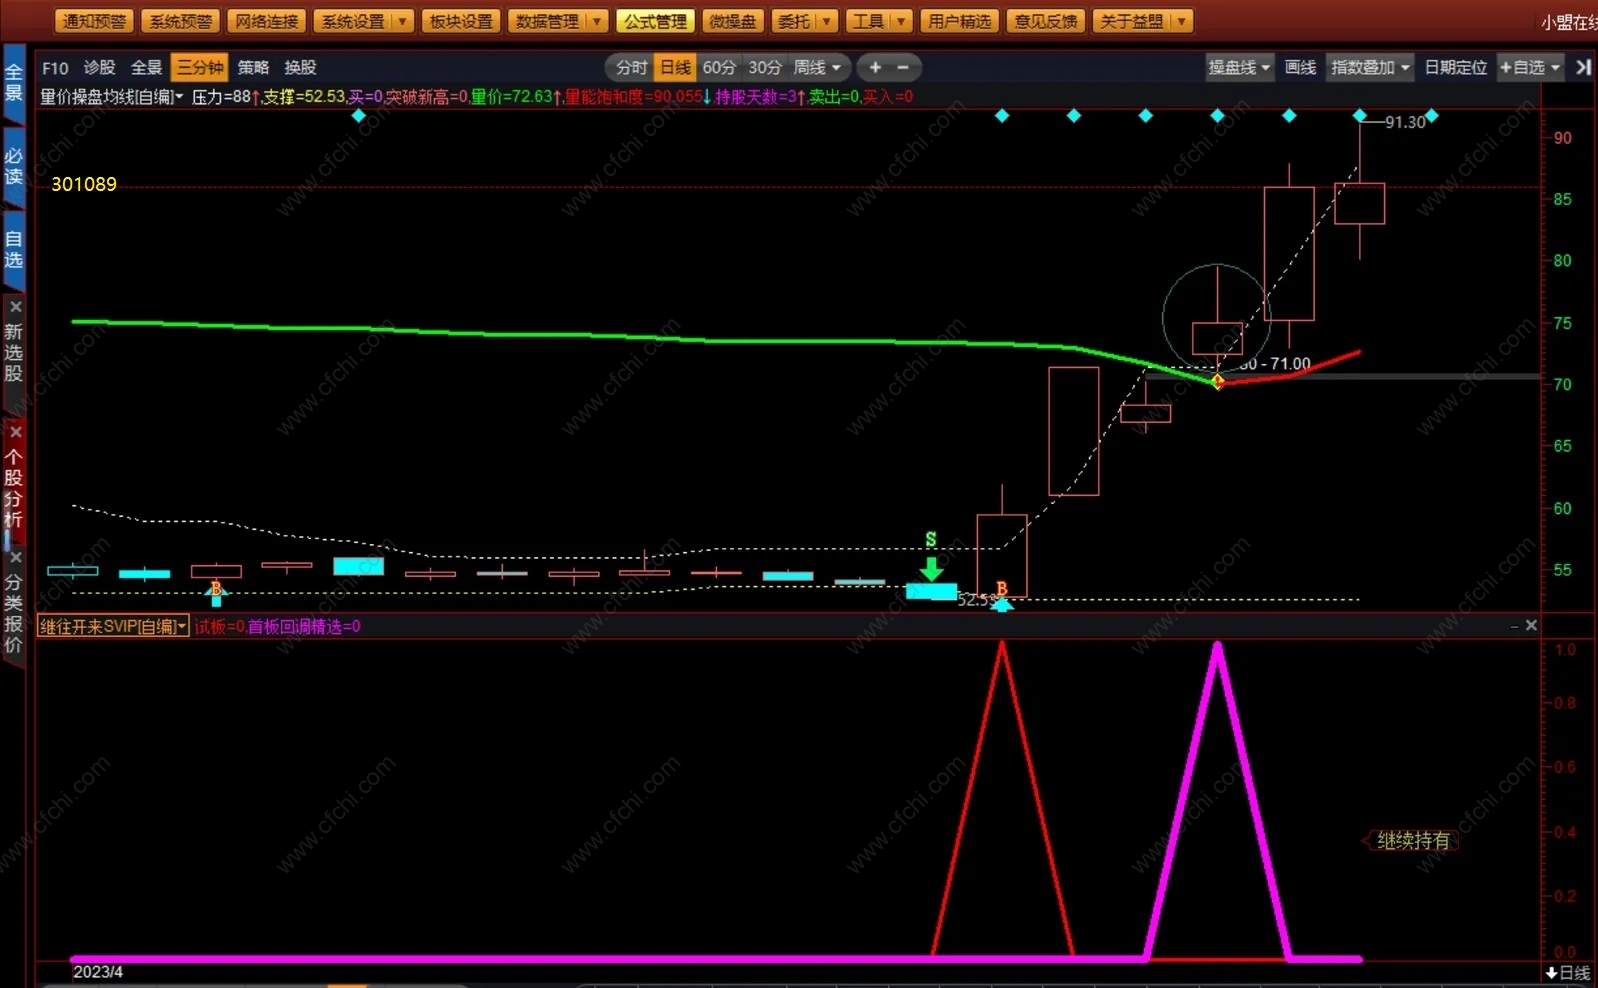Click the 微操盘 toolbar button
The image size is (1598, 988).
pyautogui.click(x=733, y=21)
